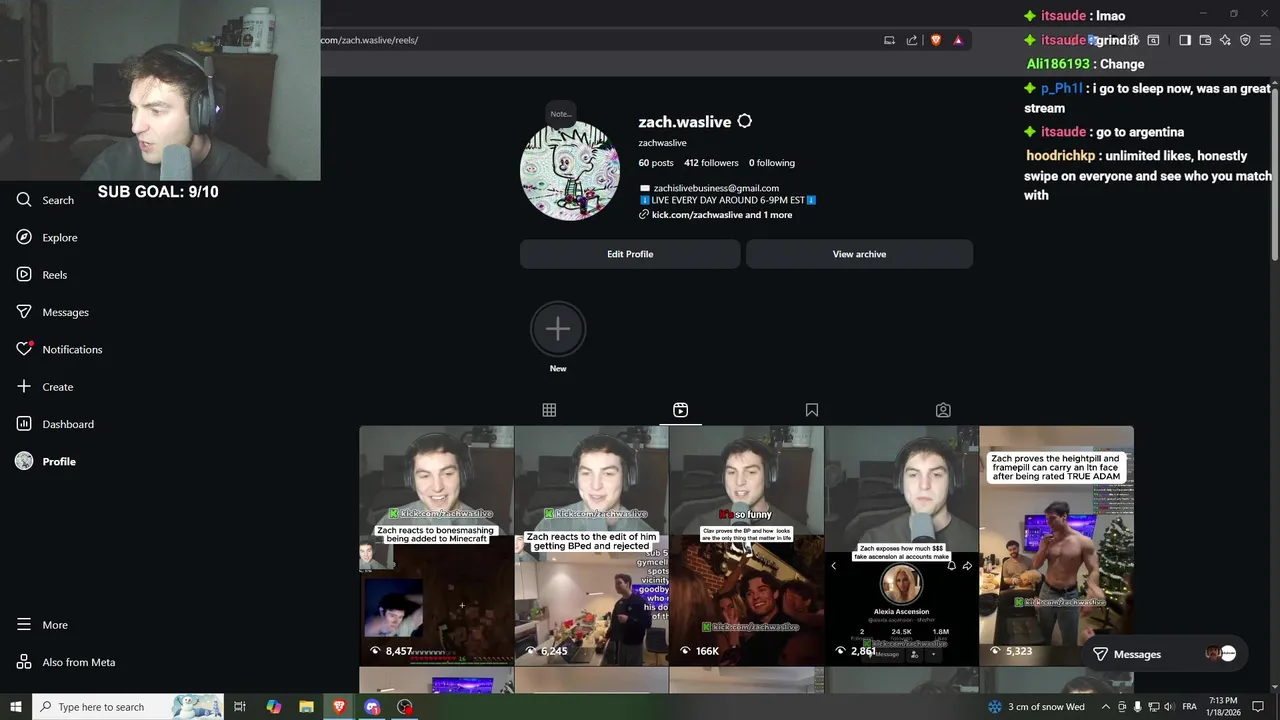Open File Explorer from taskbar

point(306,707)
